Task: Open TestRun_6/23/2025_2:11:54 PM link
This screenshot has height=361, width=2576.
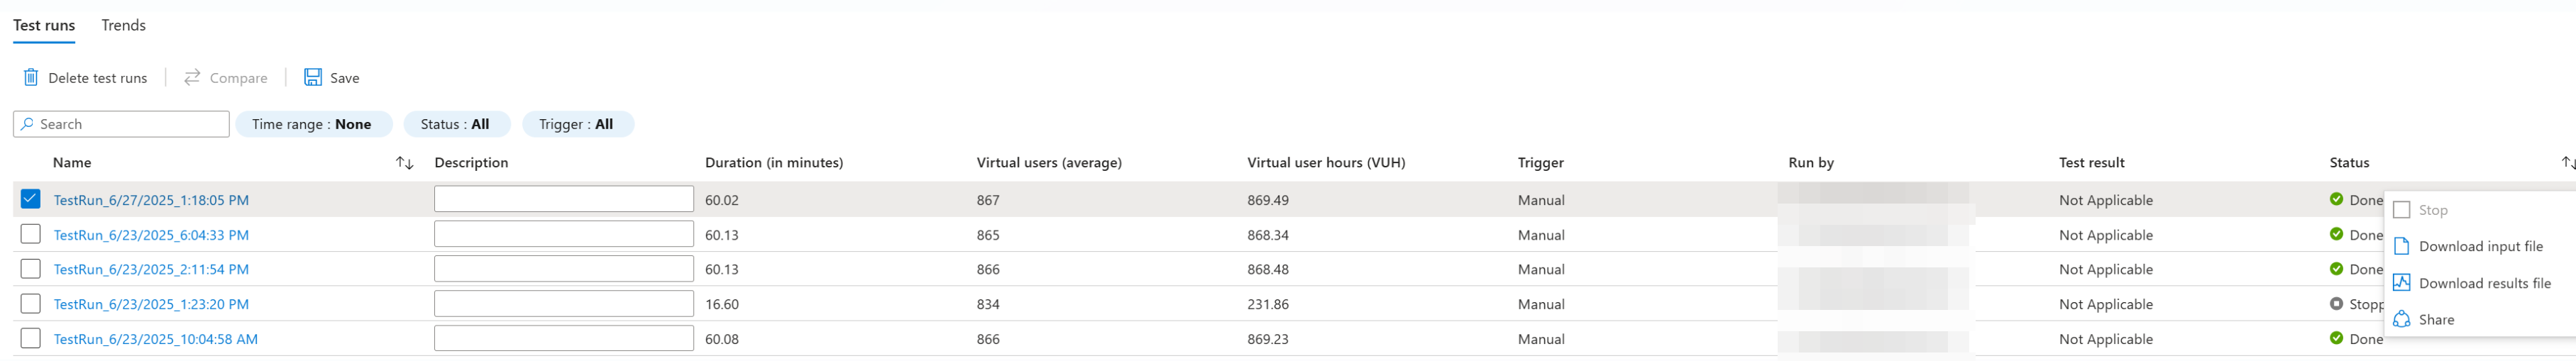Action: coord(151,270)
